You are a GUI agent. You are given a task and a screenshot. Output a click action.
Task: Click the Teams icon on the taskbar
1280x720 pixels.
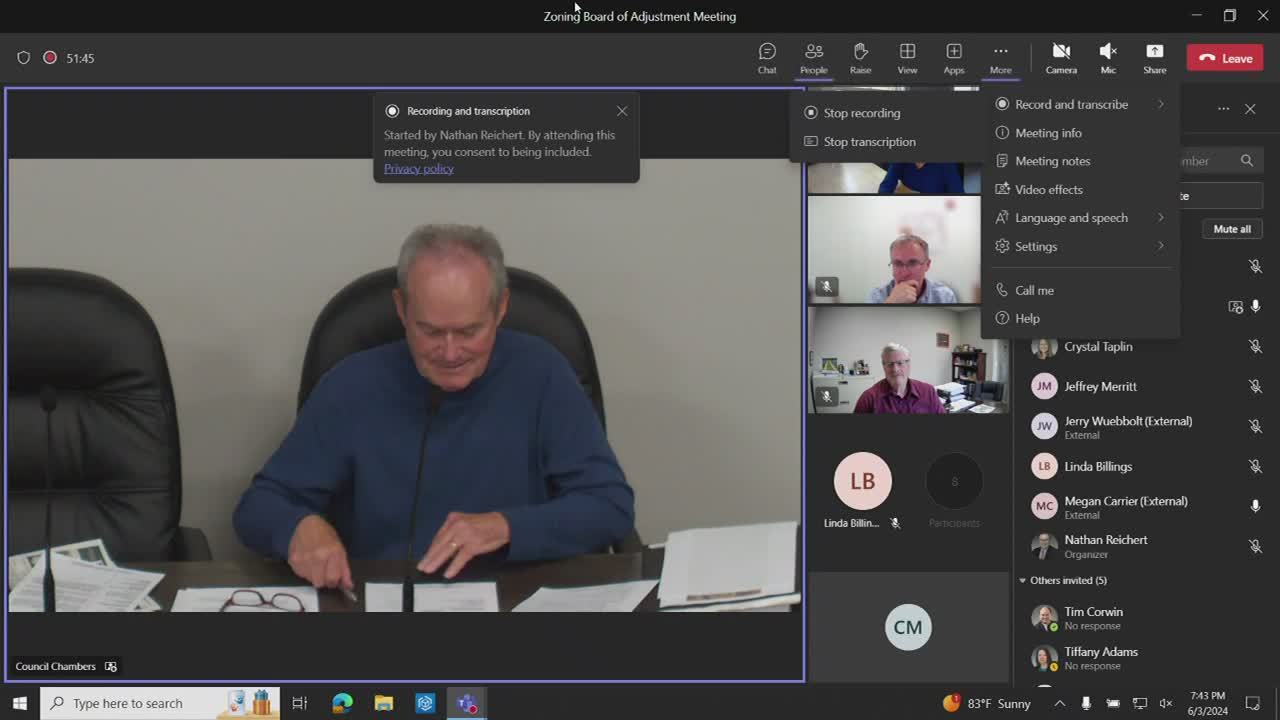click(x=467, y=703)
